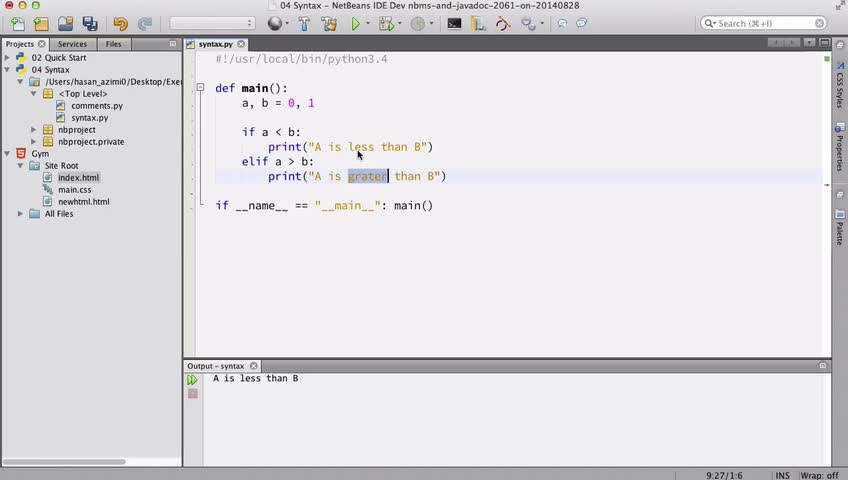Click the Build Project hammer icon
Viewport: 848px width, 480px height.
coord(304,24)
